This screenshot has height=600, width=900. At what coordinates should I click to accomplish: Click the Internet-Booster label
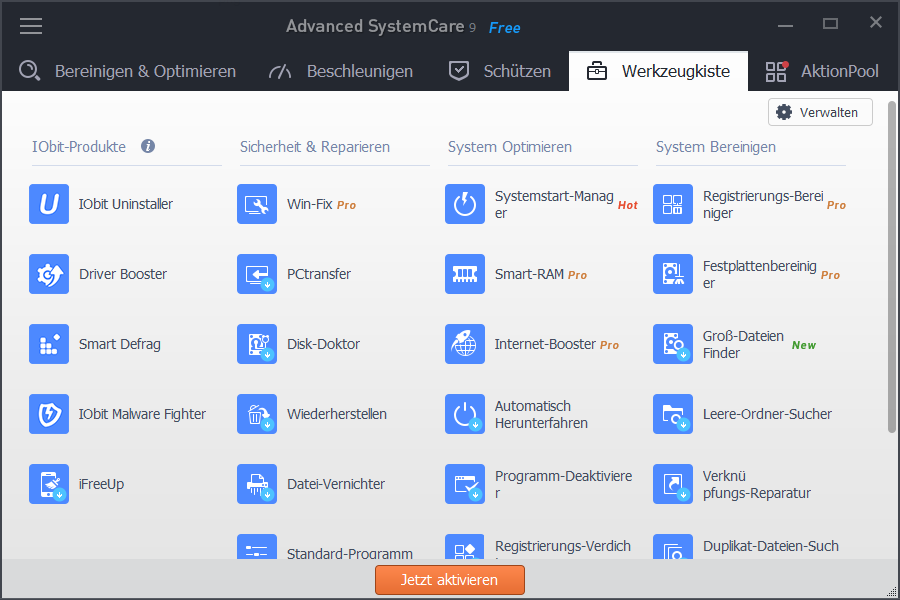click(x=545, y=344)
